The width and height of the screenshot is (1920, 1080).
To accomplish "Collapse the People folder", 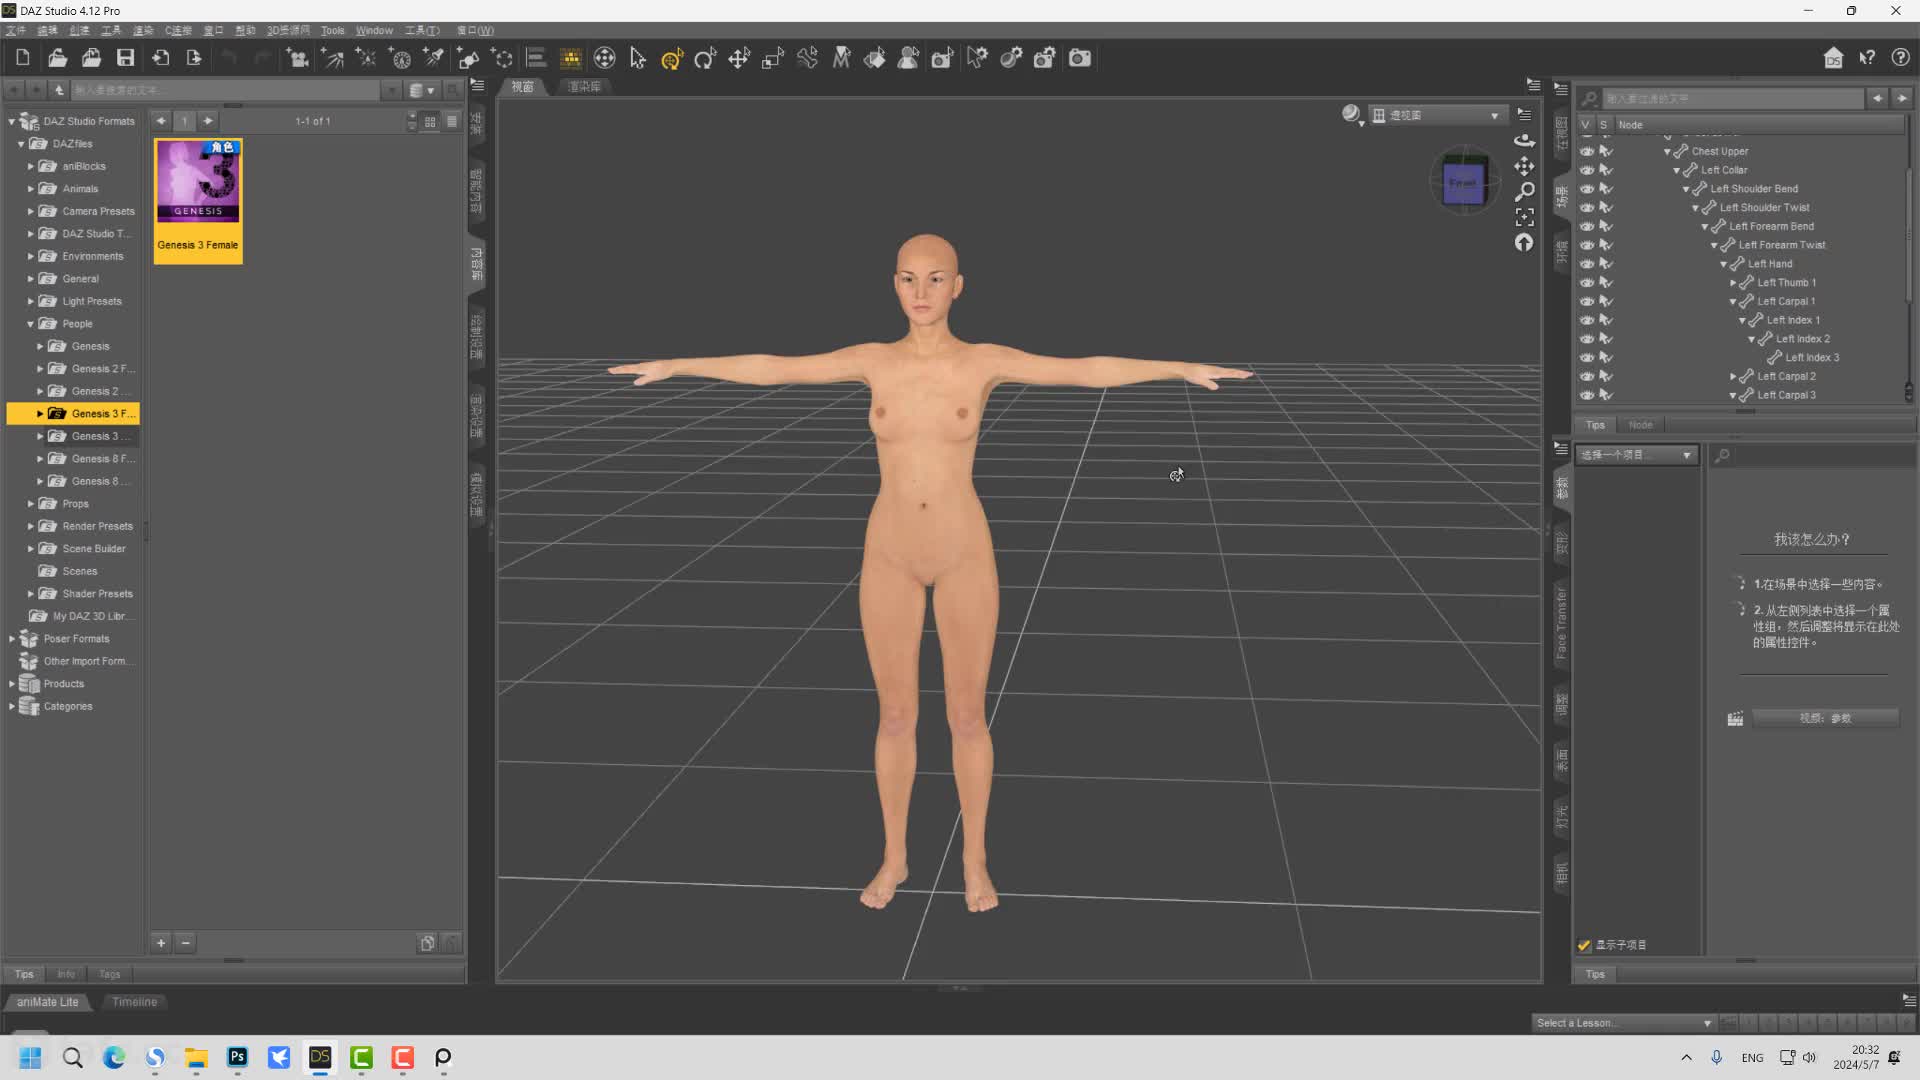I will pyautogui.click(x=30, y=324).
